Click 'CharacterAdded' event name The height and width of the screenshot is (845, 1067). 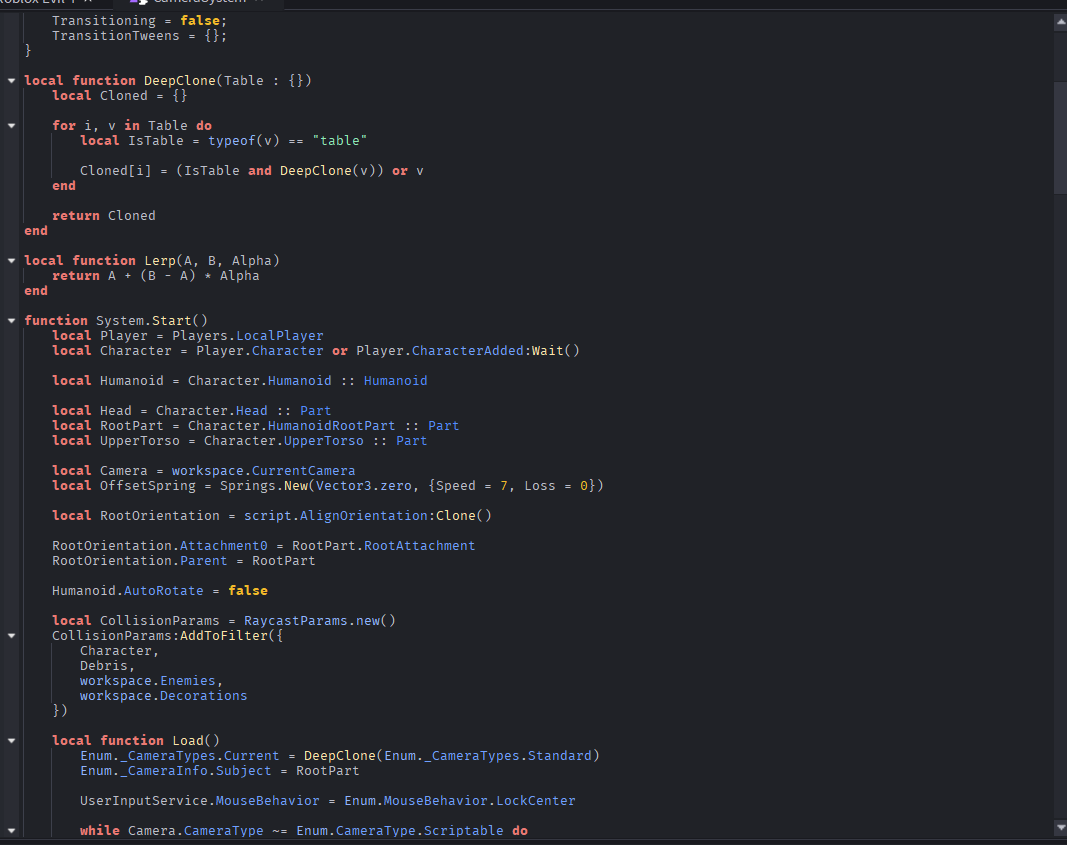coord(467,350)
